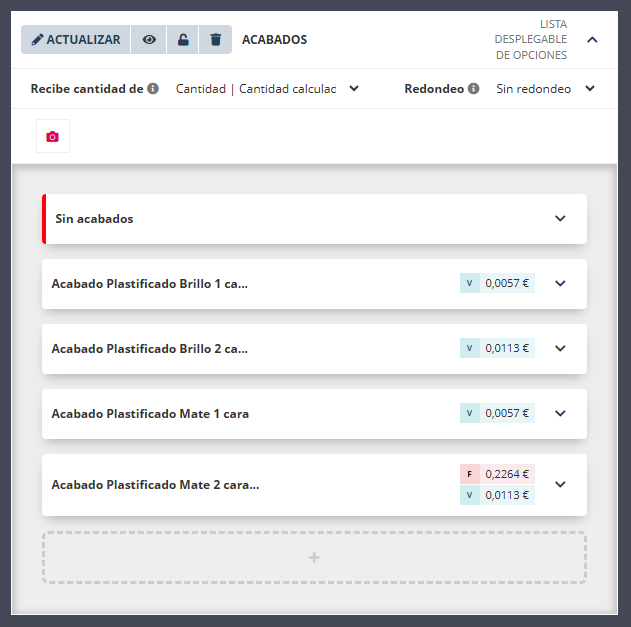631x627 pixels.
Task: Click the V badge on Brillo 2 caras
Action: click(470, 348)
